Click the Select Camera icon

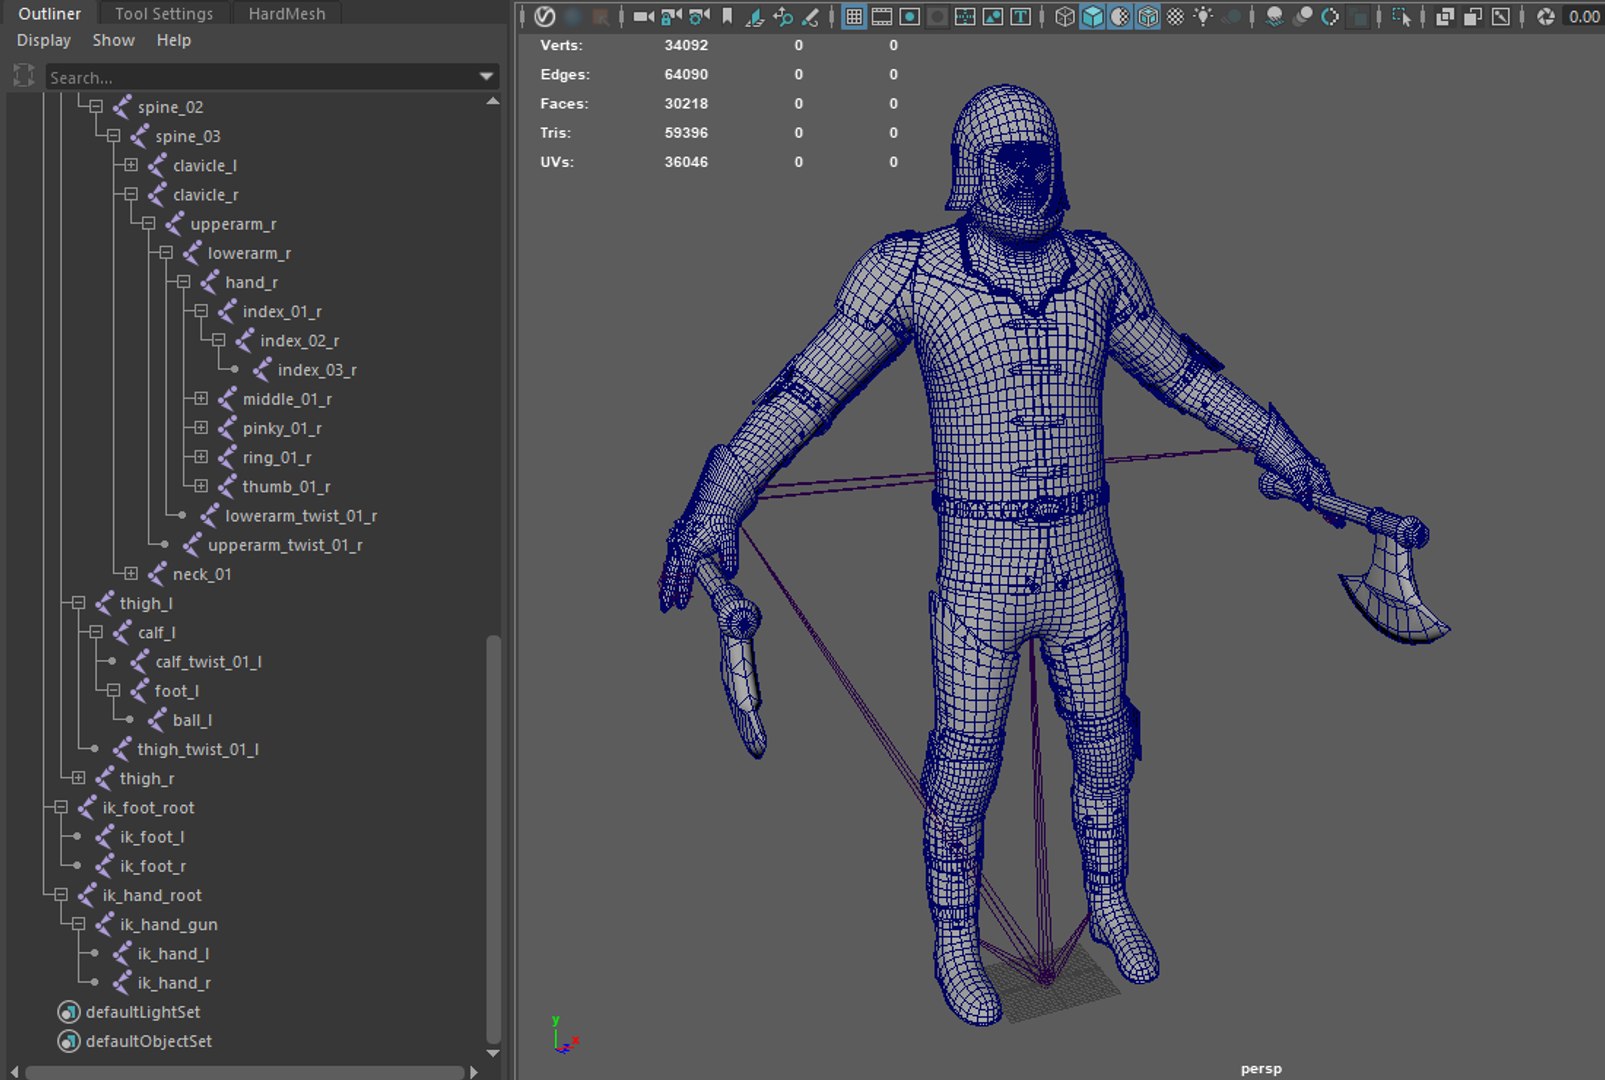click(x=643, y=16)
